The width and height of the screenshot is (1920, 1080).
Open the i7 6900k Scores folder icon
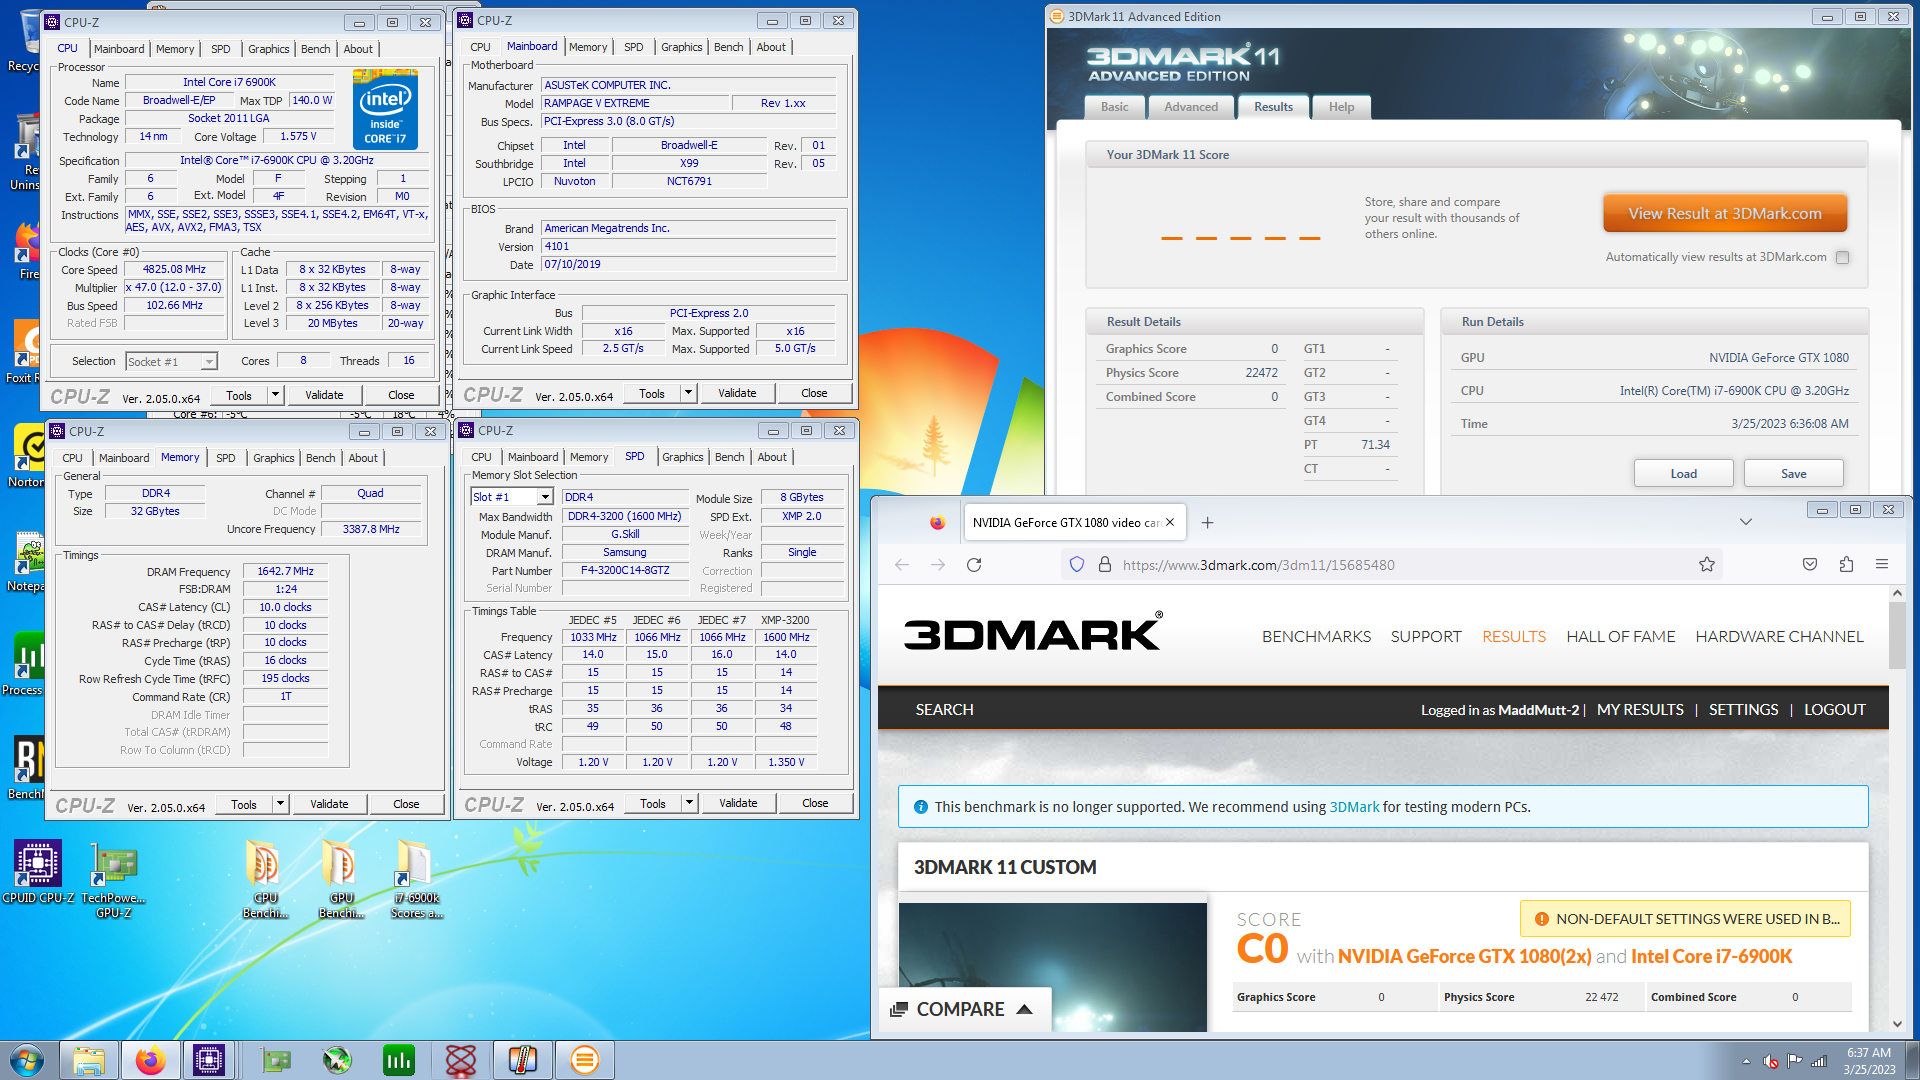pos(416,878)
